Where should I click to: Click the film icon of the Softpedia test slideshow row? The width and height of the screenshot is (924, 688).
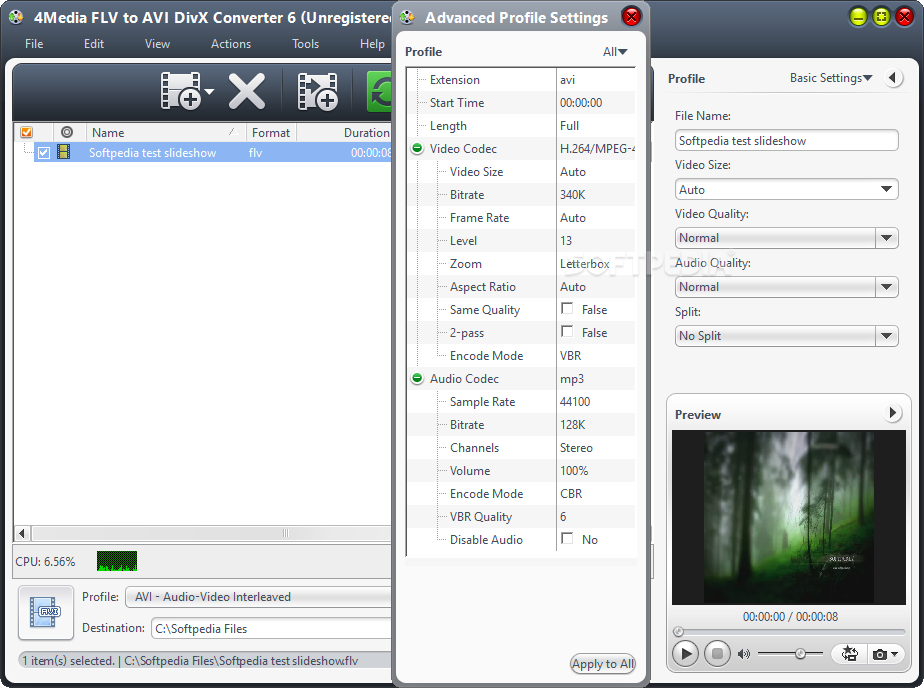tap(63, 152)
